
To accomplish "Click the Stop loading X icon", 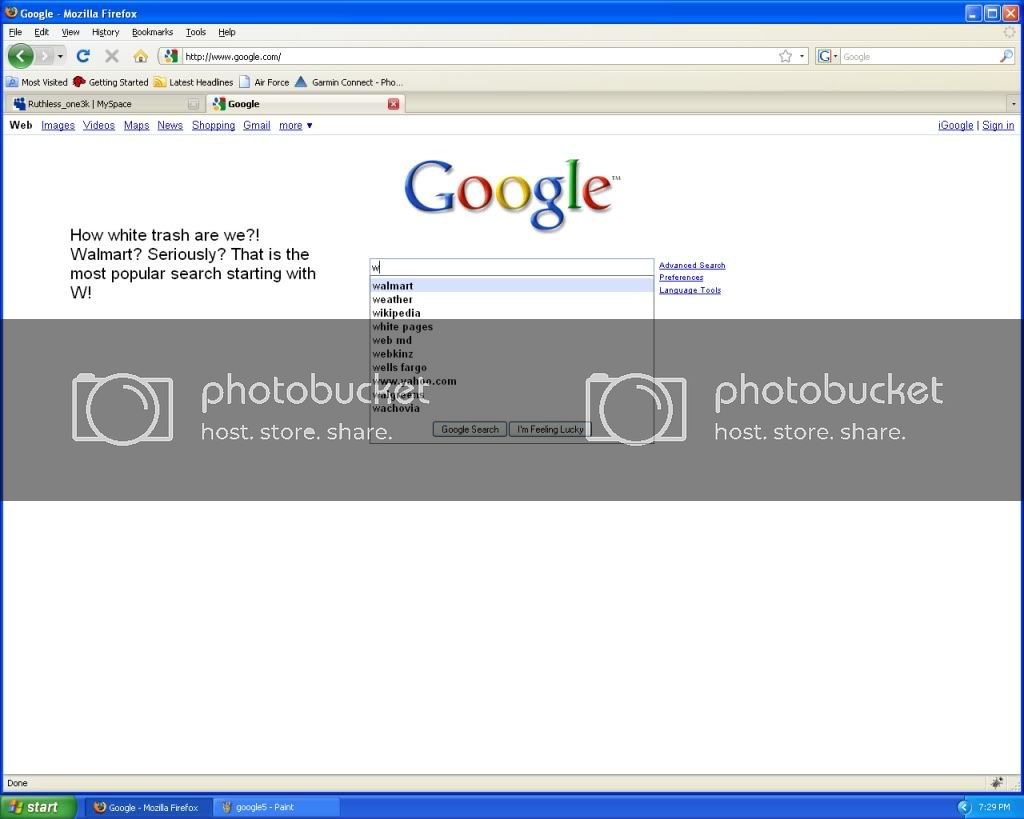I will (112, 56).
